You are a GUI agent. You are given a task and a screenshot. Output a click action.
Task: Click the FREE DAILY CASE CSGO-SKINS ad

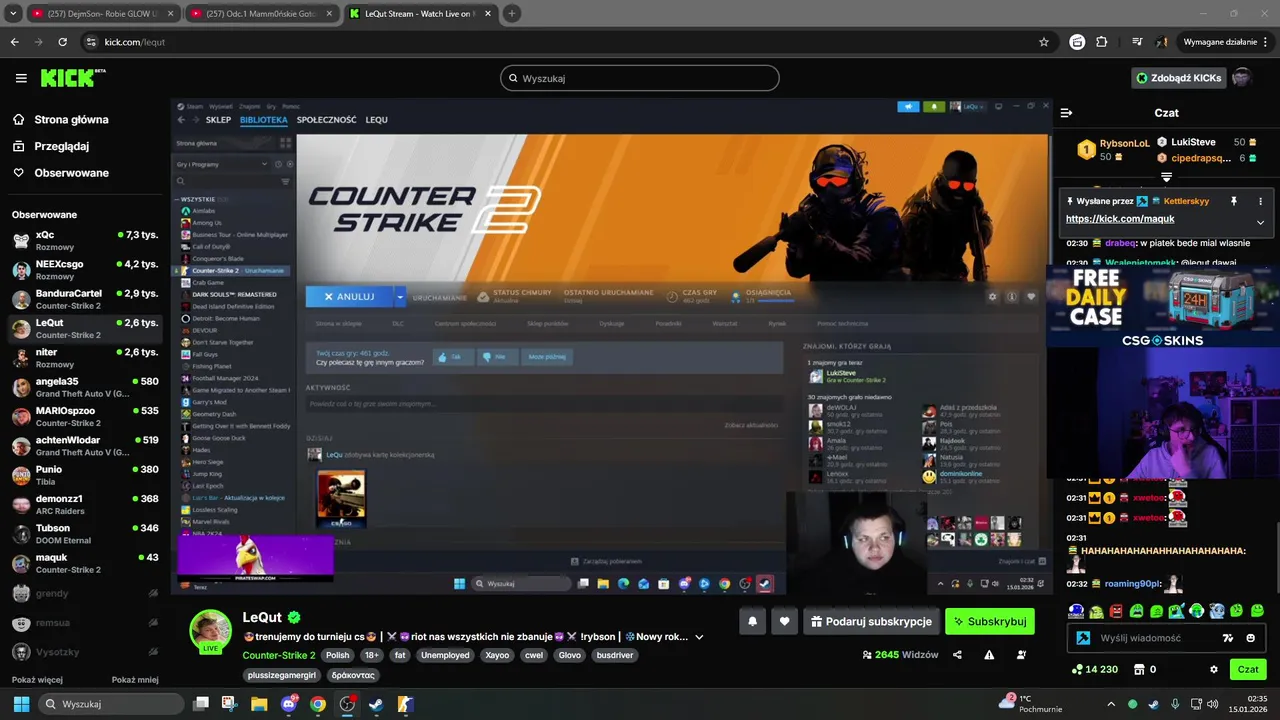[1163, 306]
